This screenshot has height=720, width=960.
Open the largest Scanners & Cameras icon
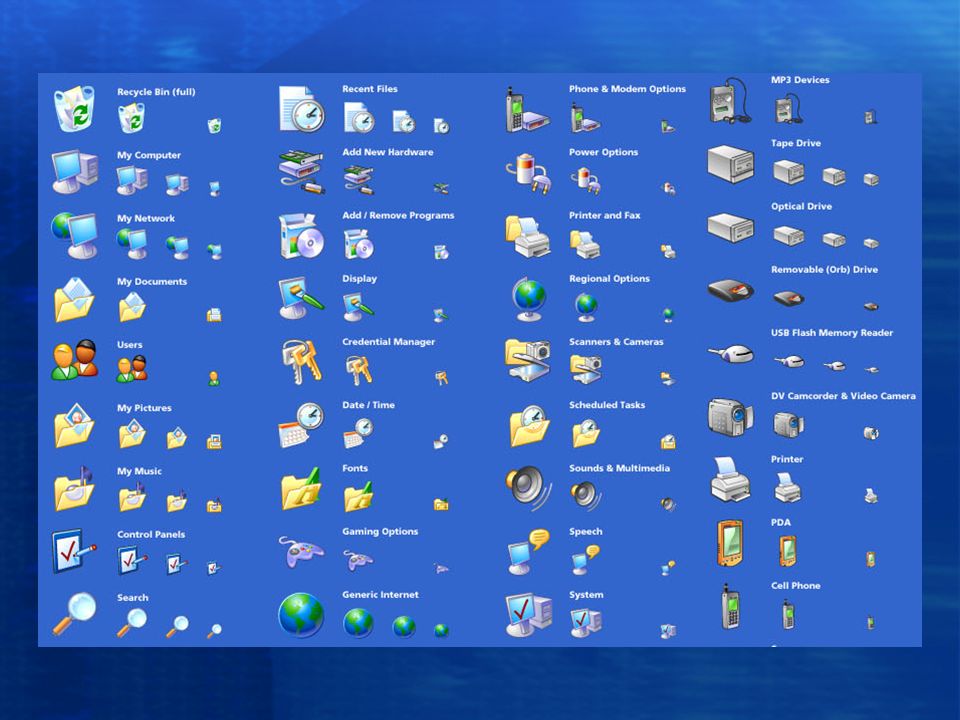tap(528, 361)
